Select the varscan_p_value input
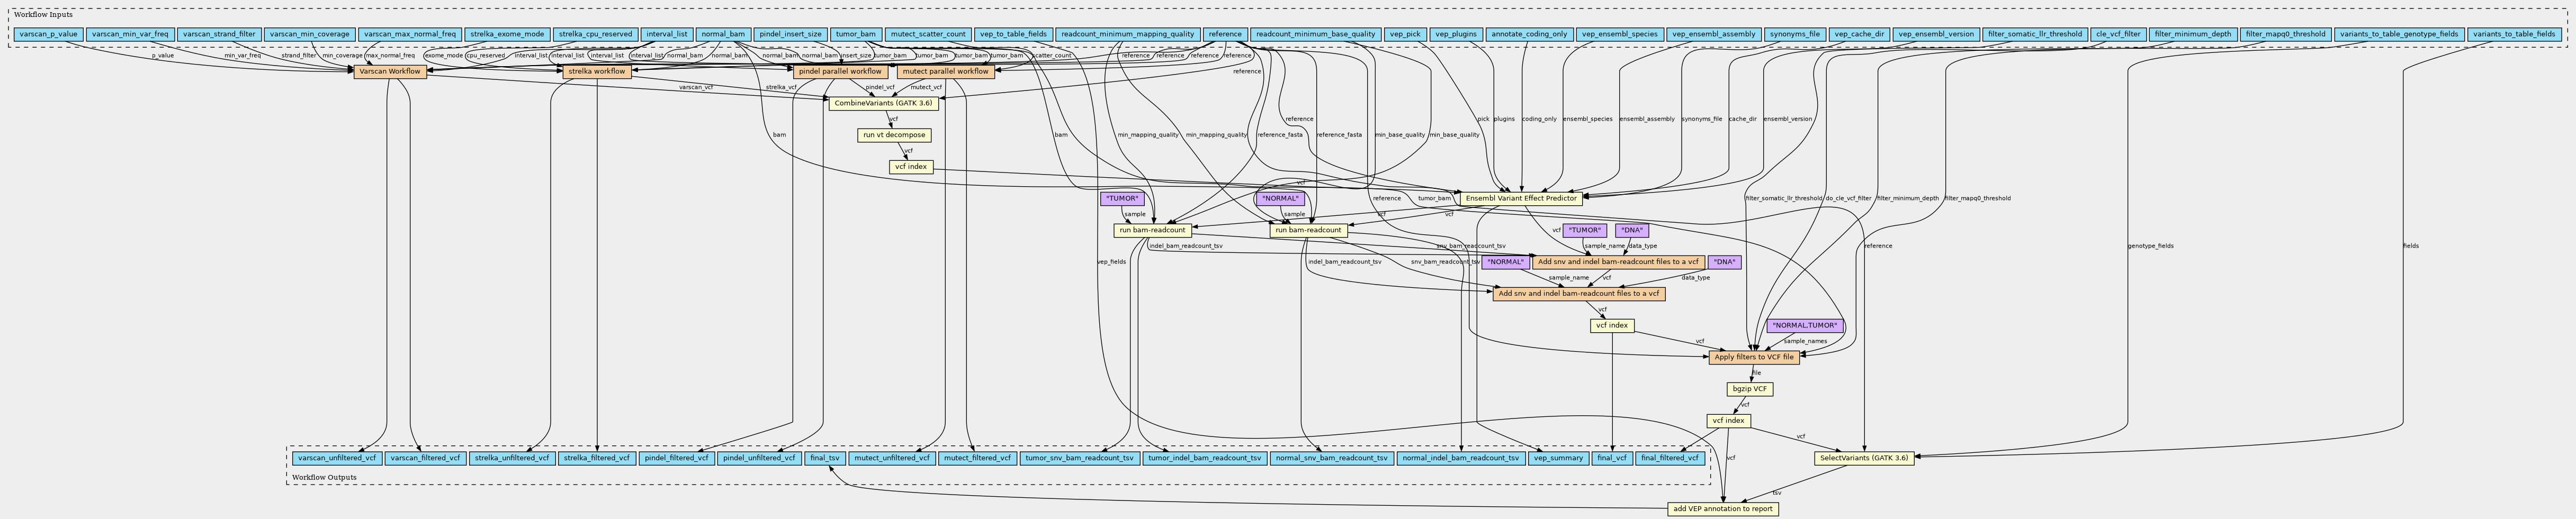 tap(47, 34)
